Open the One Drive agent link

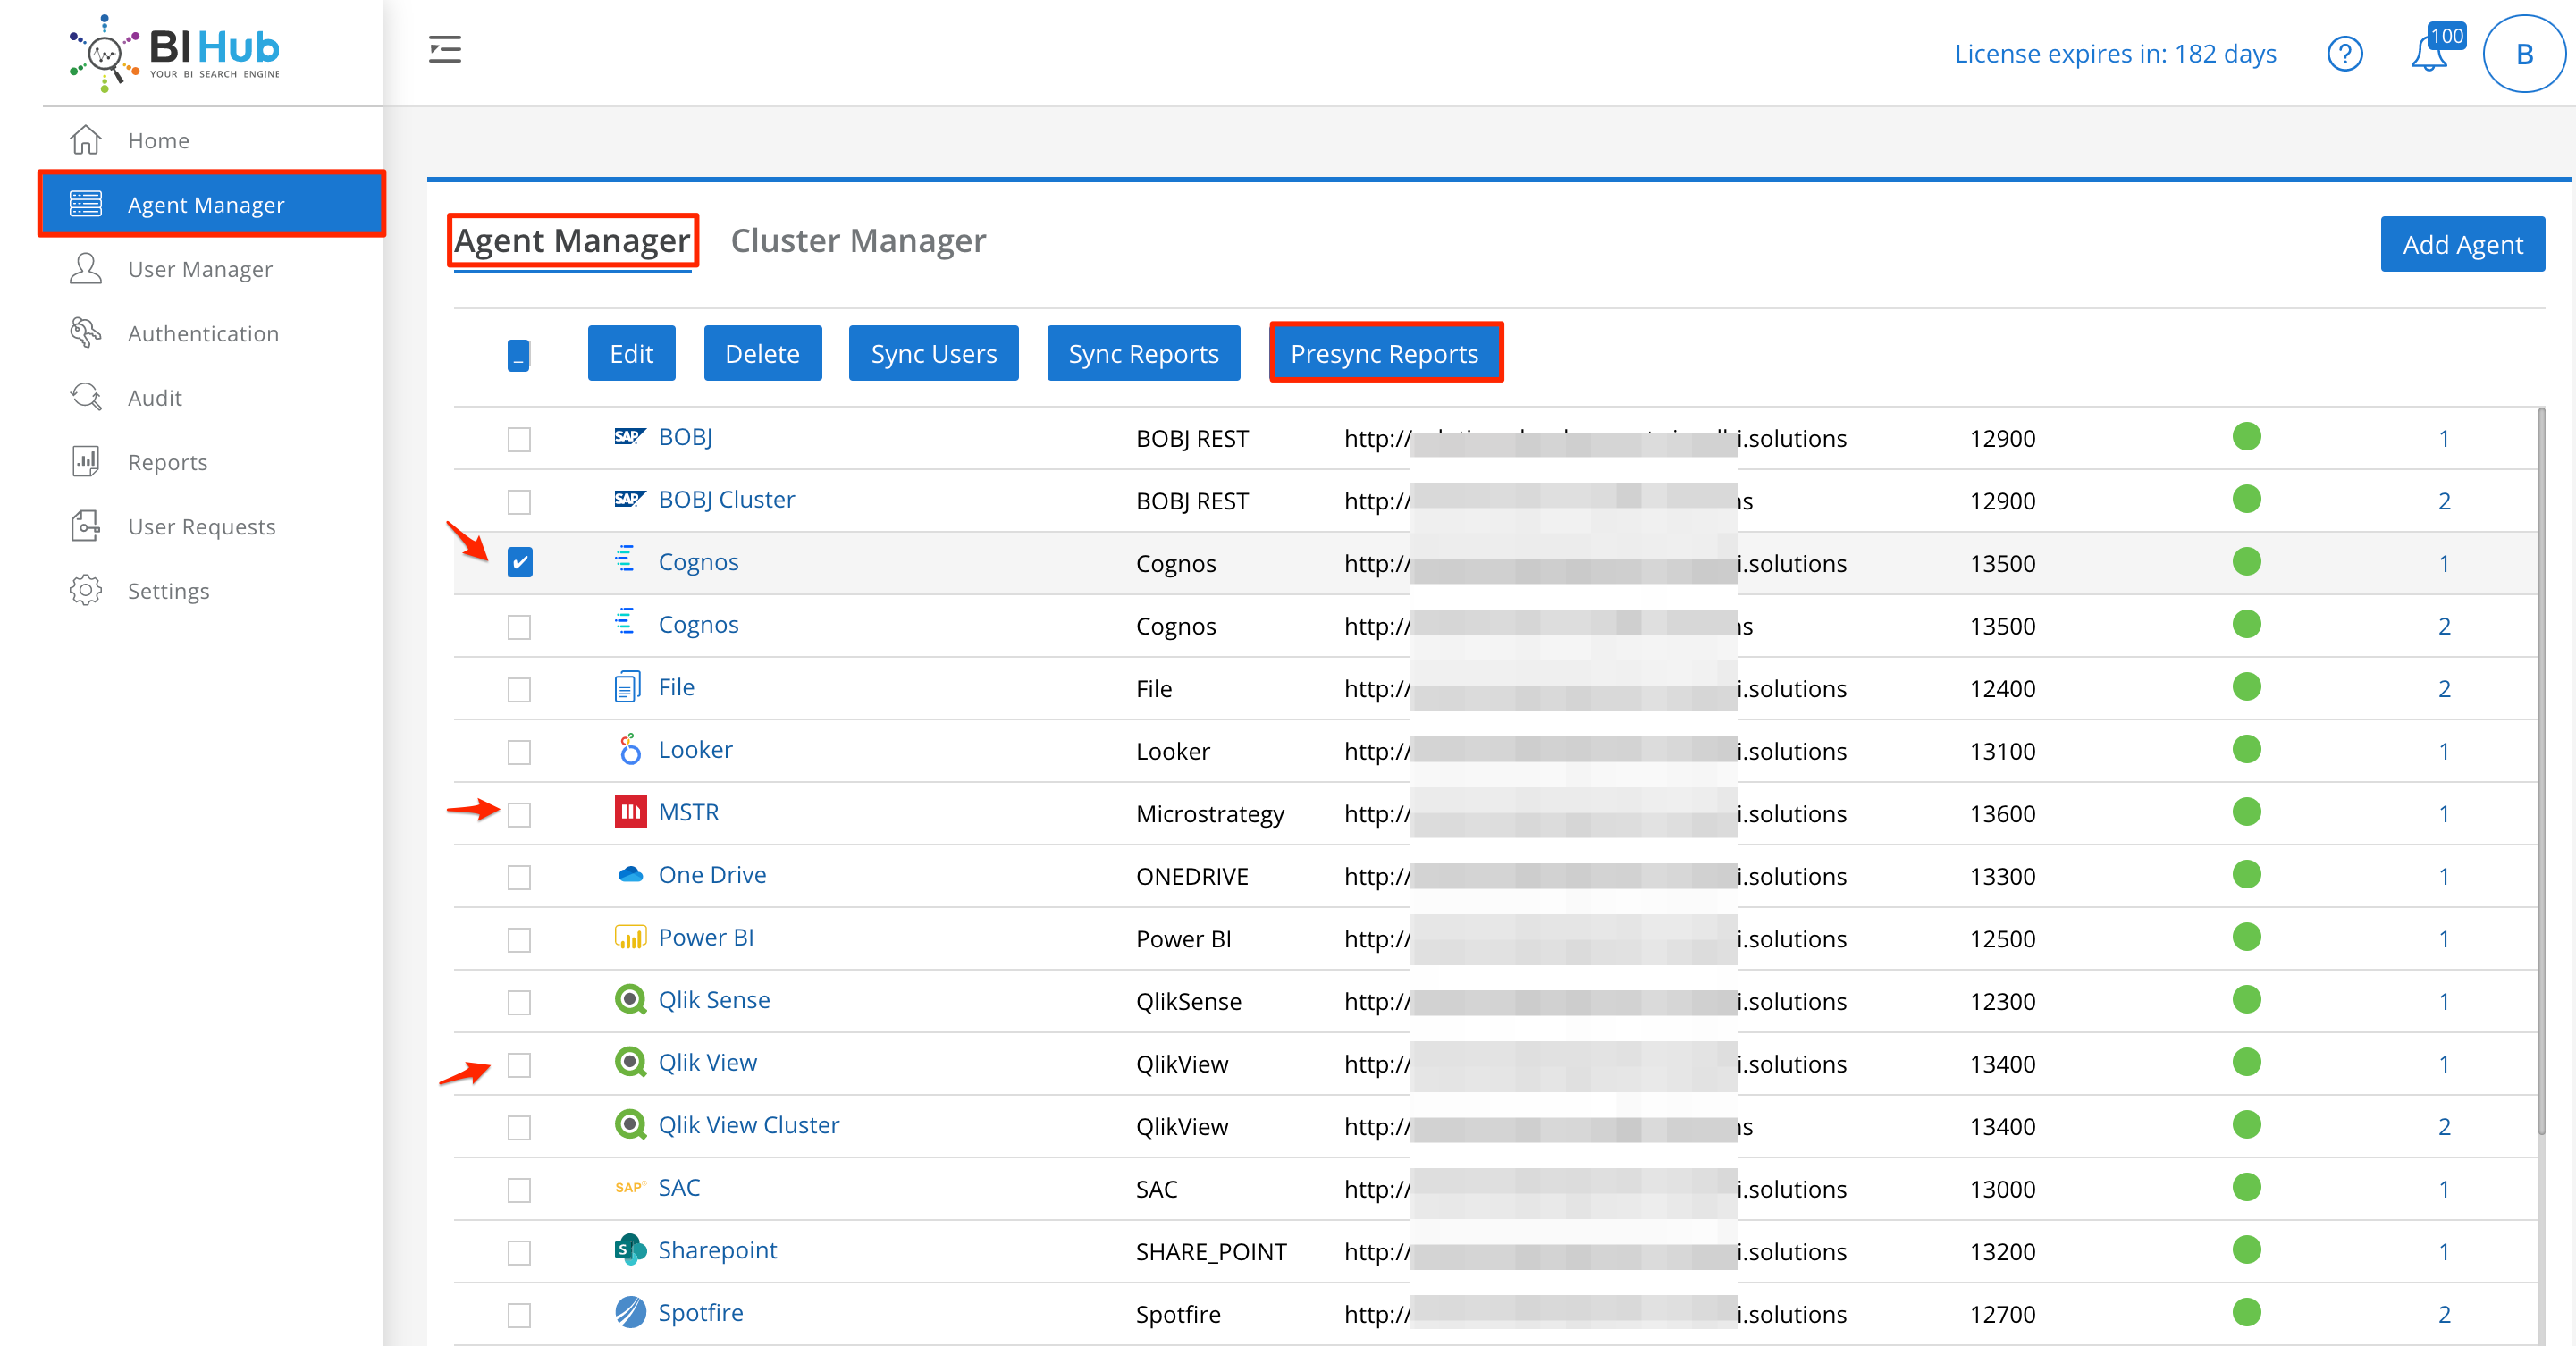(x=712, y=875)
